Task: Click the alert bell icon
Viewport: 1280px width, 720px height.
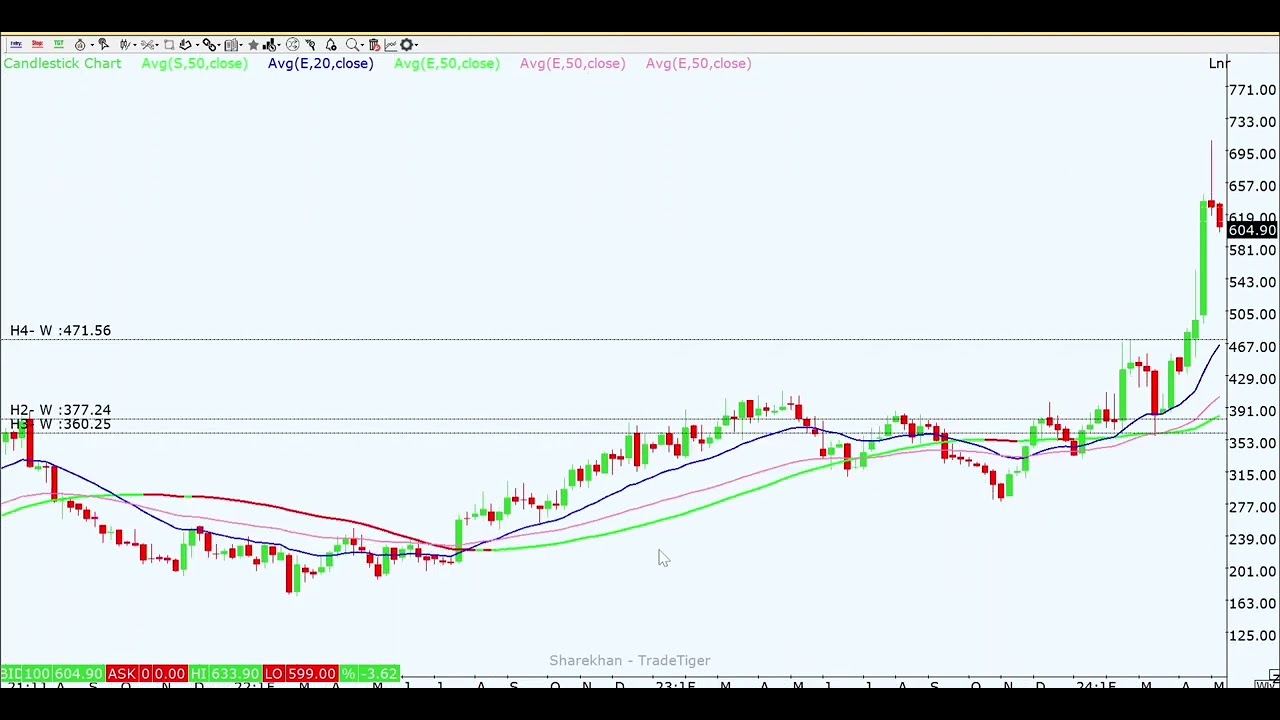Action: coord(331,44)
